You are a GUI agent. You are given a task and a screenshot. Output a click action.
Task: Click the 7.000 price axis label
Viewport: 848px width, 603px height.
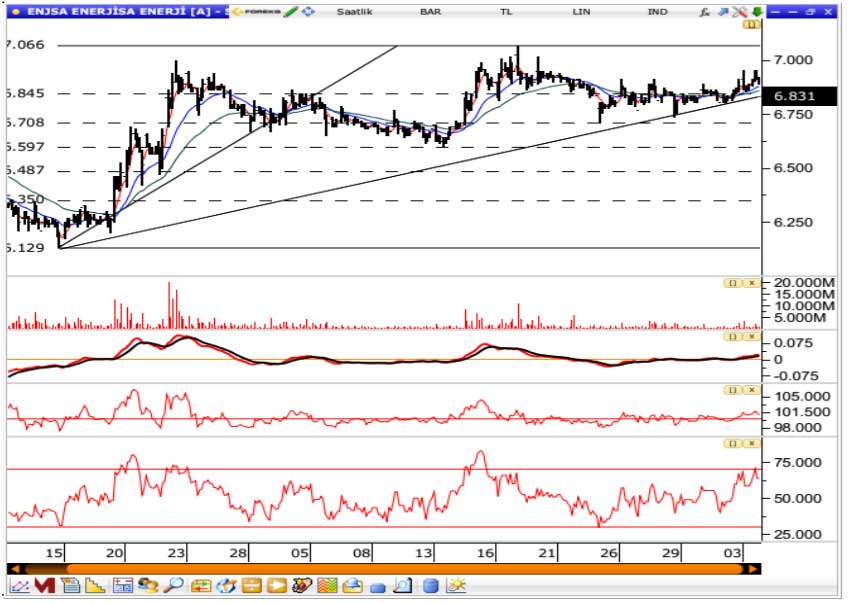click(x=793, y=60)
